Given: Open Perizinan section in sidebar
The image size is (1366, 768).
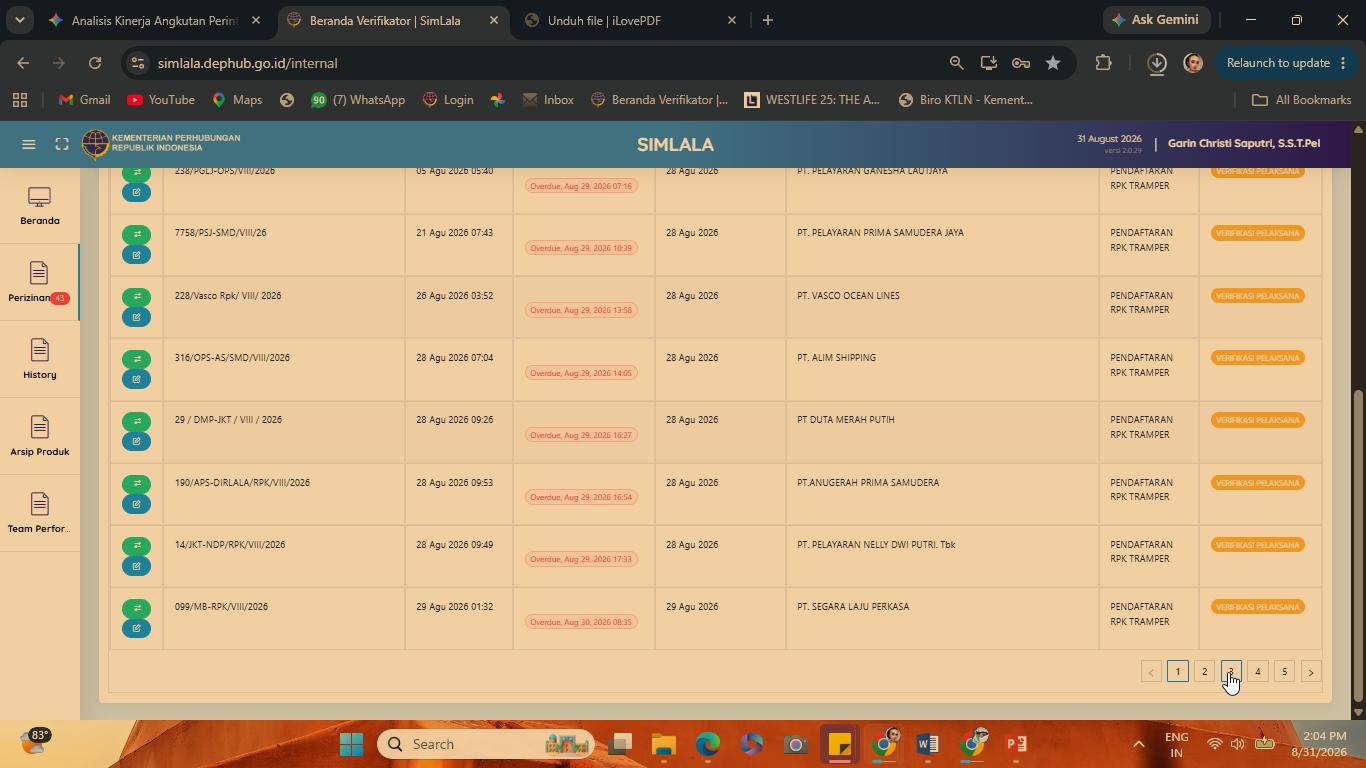Looking at the screenshot, I should click(40, 283).
